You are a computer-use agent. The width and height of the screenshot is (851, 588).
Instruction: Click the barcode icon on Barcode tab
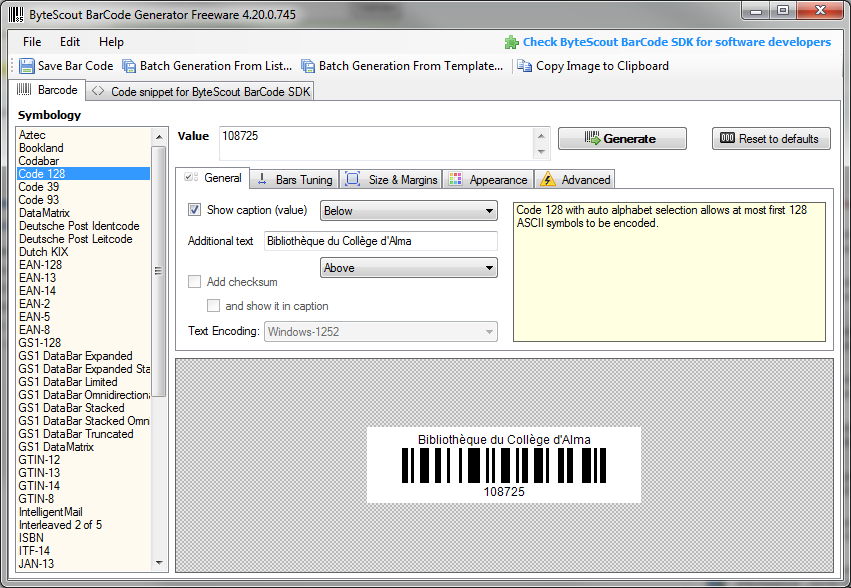pyautogui.click(x=24, y=90)
